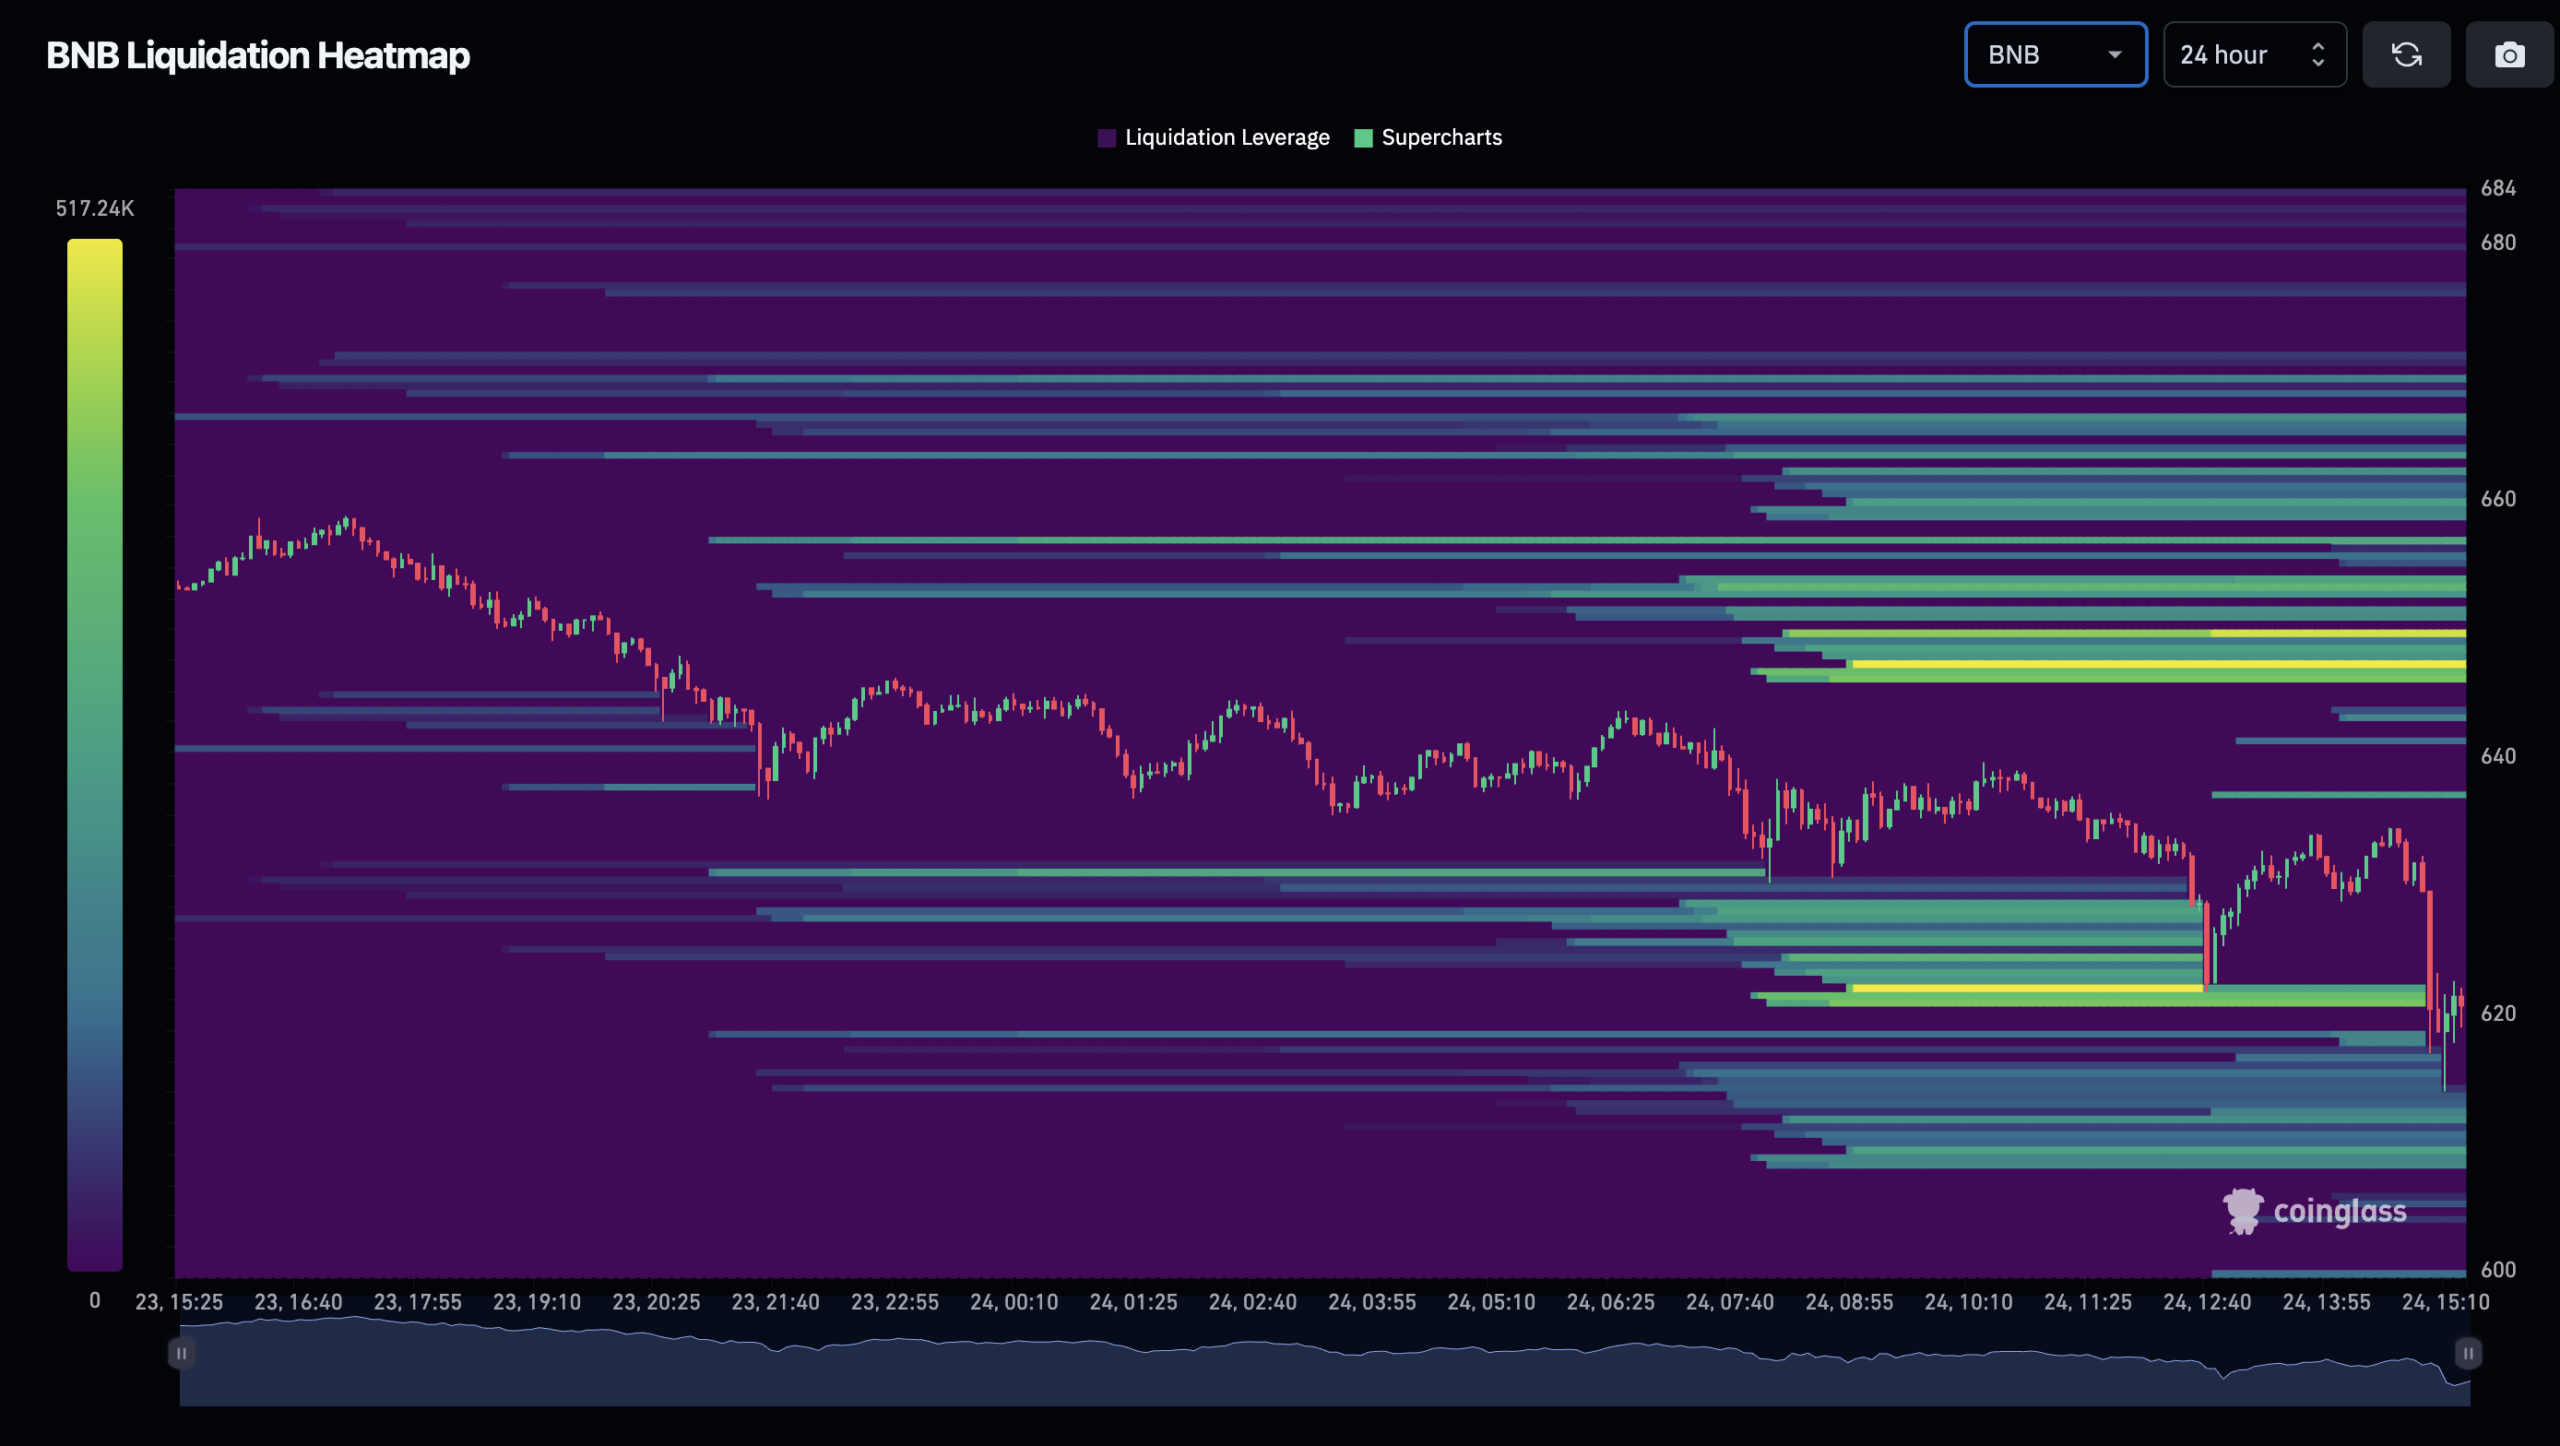Click the green Supercharts color swatch
This screenshot has height=1446, width=2560.
click(x=1363, y=138)
